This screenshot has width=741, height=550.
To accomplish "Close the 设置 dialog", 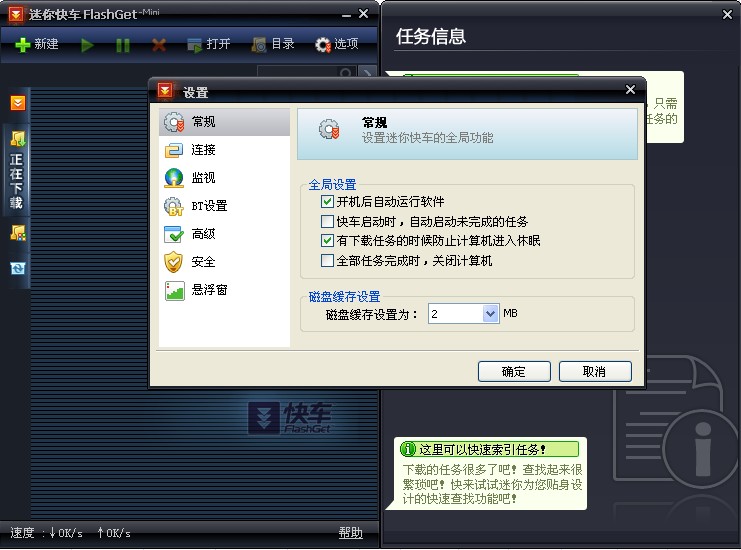I will (630, 89).
